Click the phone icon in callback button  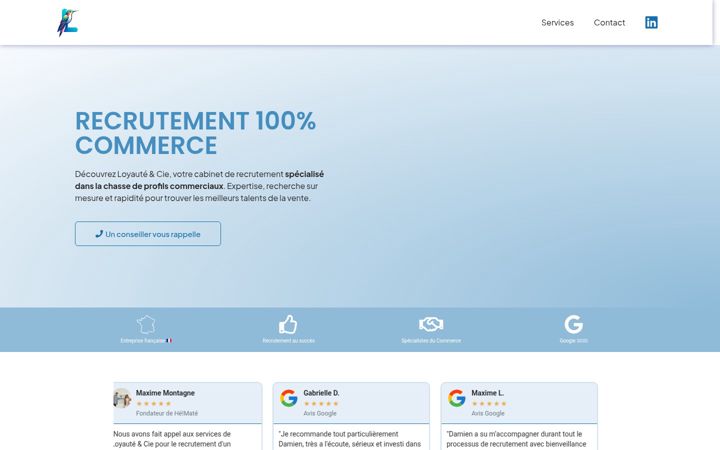tap(99, 234)
